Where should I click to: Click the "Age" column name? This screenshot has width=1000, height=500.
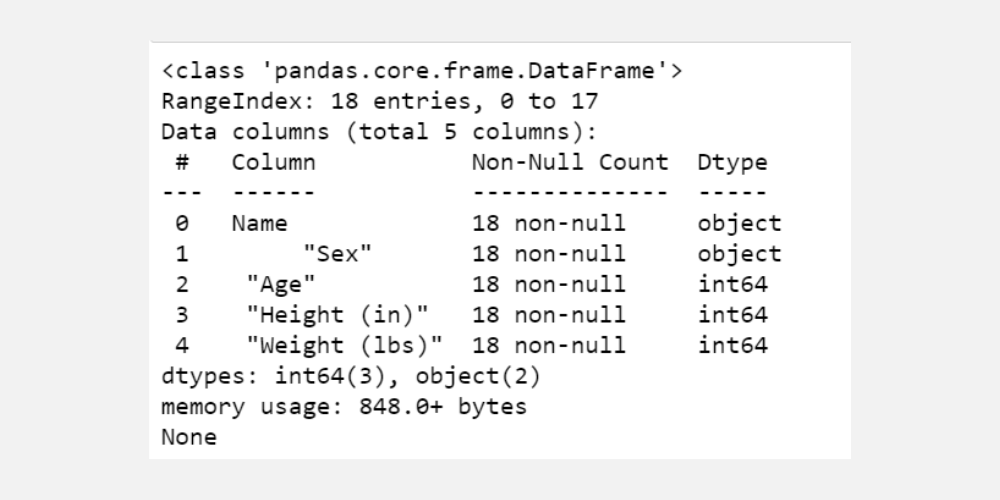click(281, 284)
